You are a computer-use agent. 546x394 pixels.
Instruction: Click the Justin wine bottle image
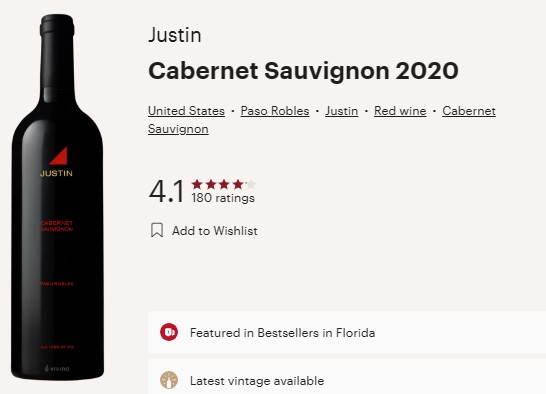pos(57,197)
